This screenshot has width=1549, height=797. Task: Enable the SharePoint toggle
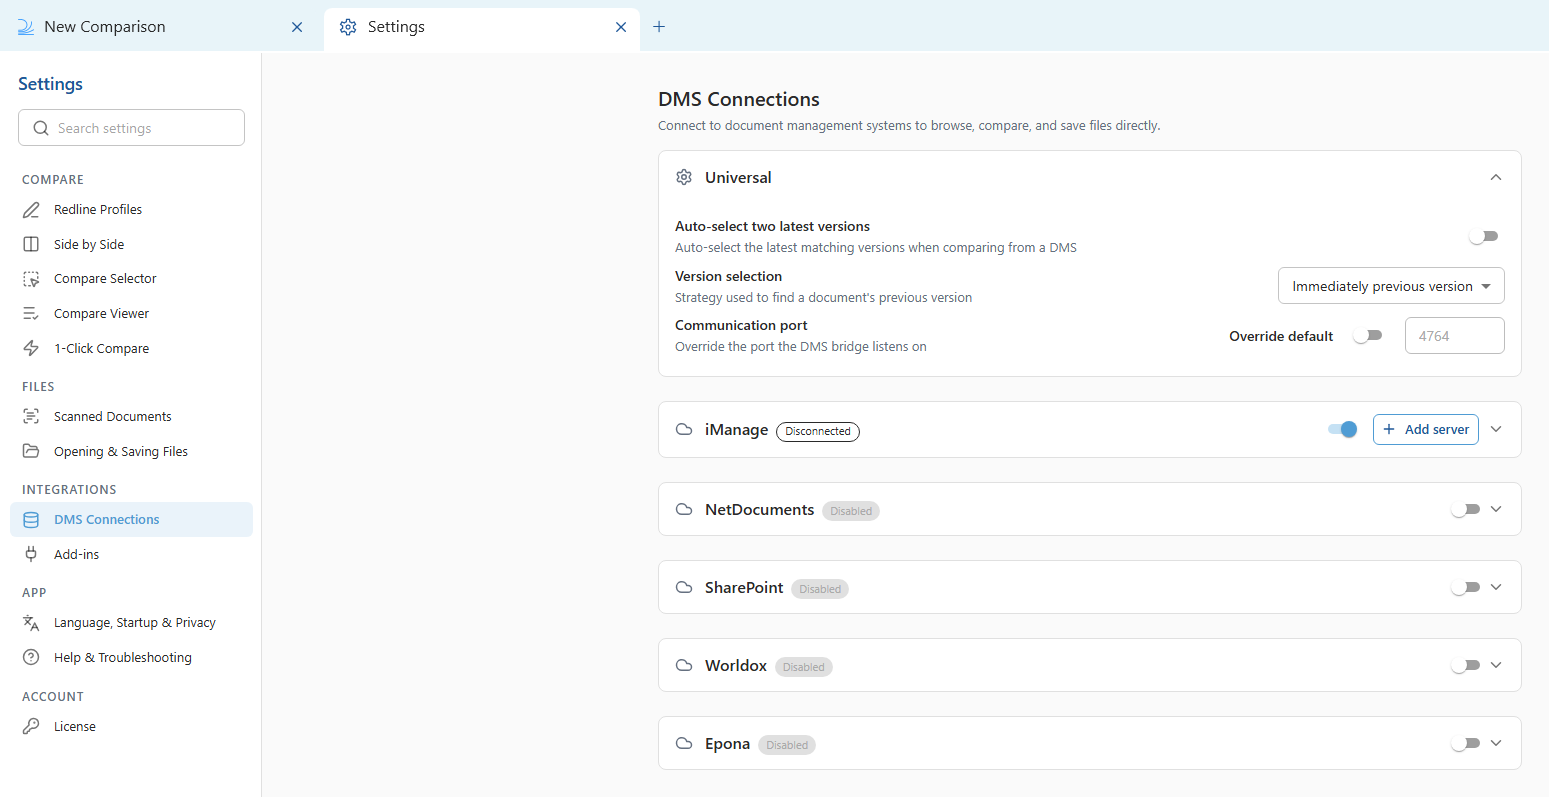point(1465,587)
